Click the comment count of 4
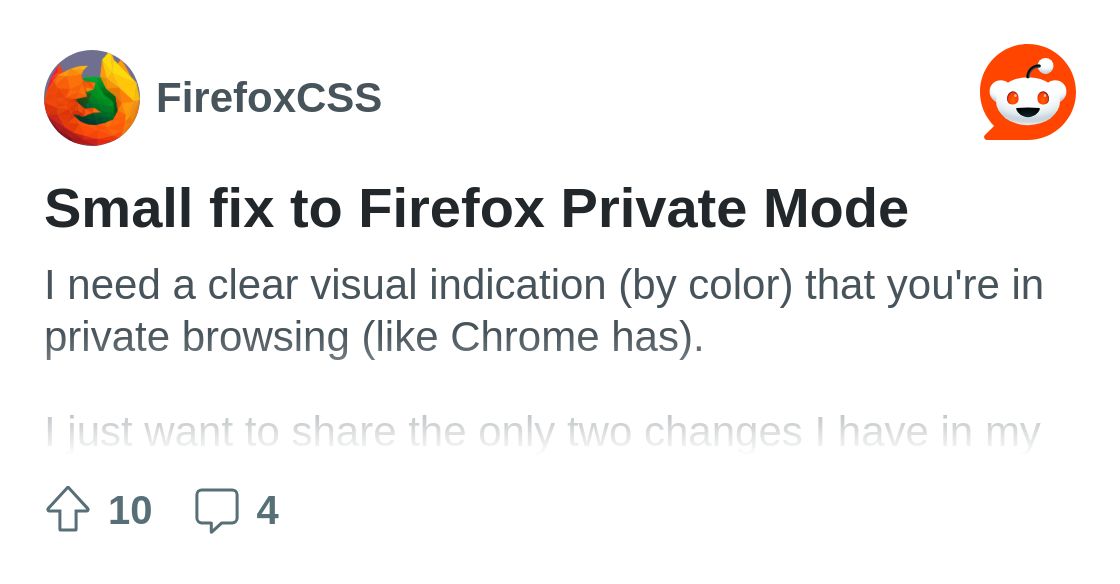Image resolution: width=1120 pixels, height=584 pixels. 267,510
